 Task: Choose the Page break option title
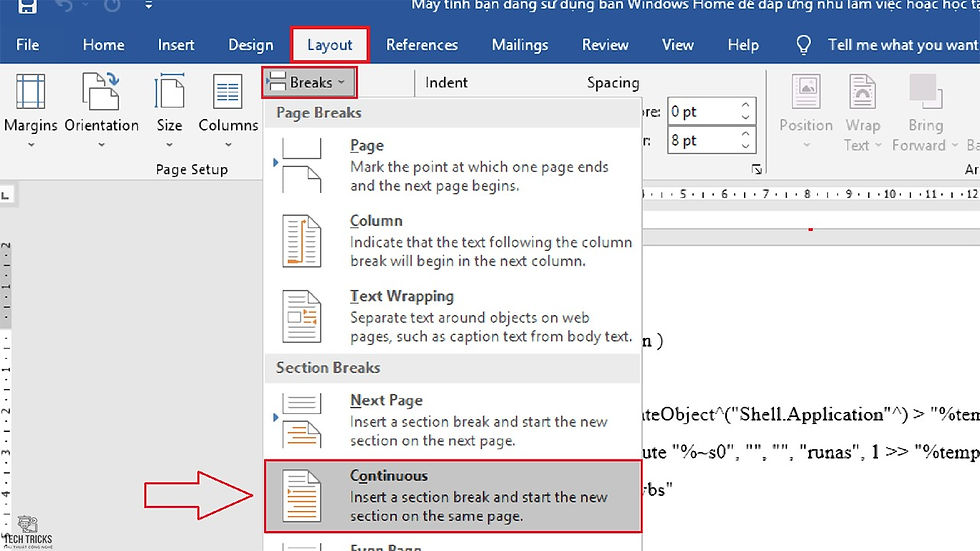(367, 146)
